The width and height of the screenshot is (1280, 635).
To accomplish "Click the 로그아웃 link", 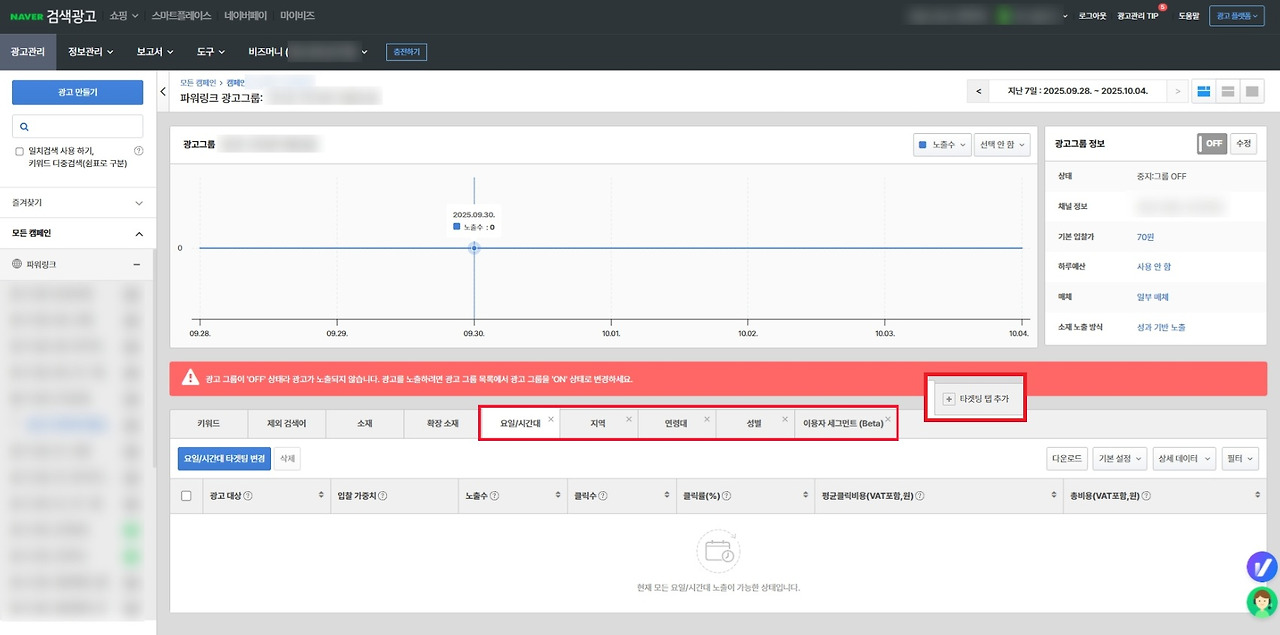I will pos(1092,16).
